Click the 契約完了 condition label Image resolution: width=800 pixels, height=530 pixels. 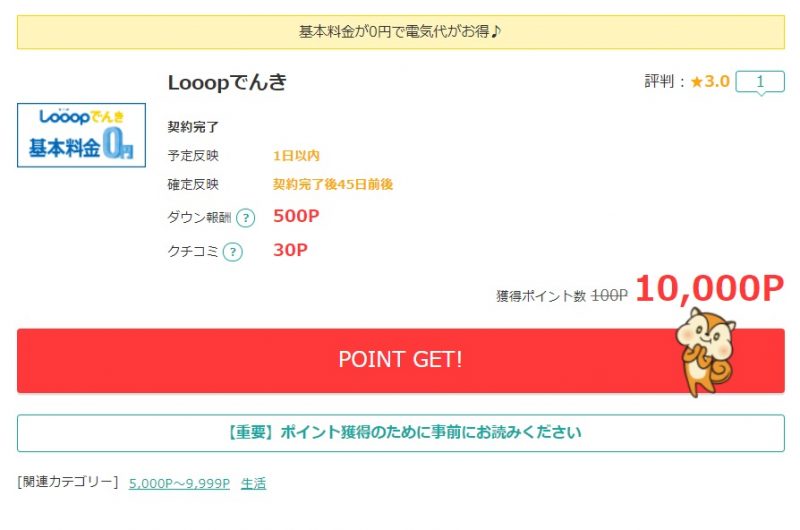[193, 127]
